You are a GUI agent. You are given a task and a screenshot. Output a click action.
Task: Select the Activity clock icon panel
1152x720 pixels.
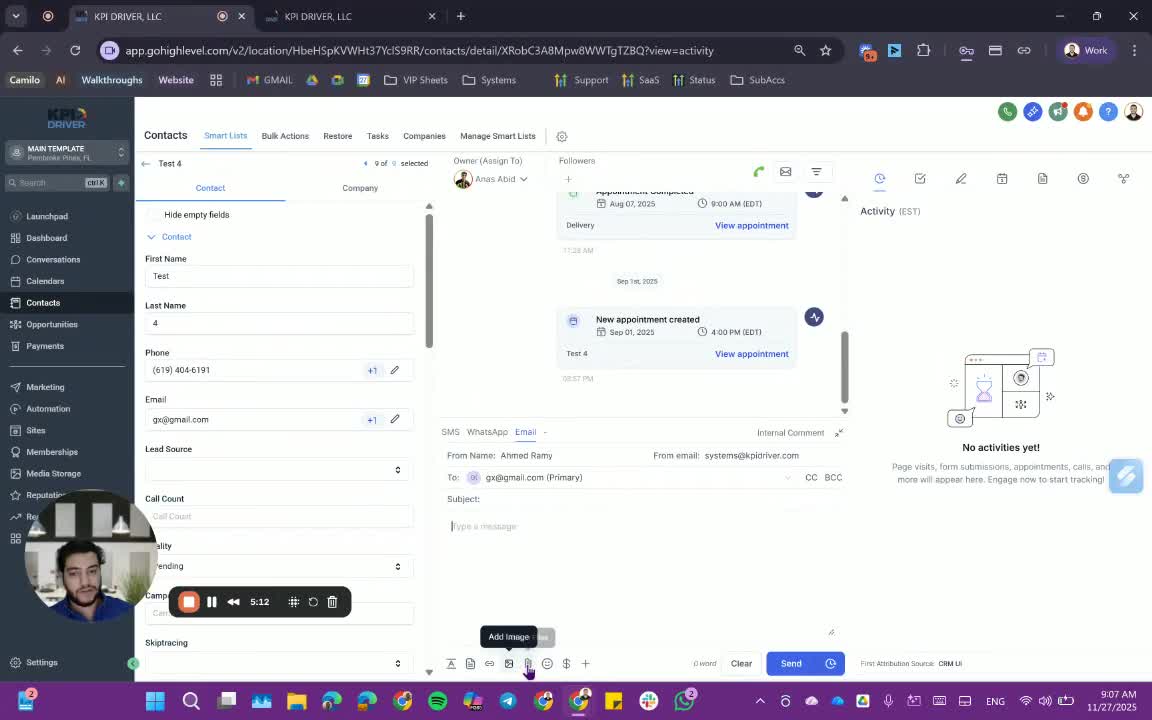tap(879, 179)
